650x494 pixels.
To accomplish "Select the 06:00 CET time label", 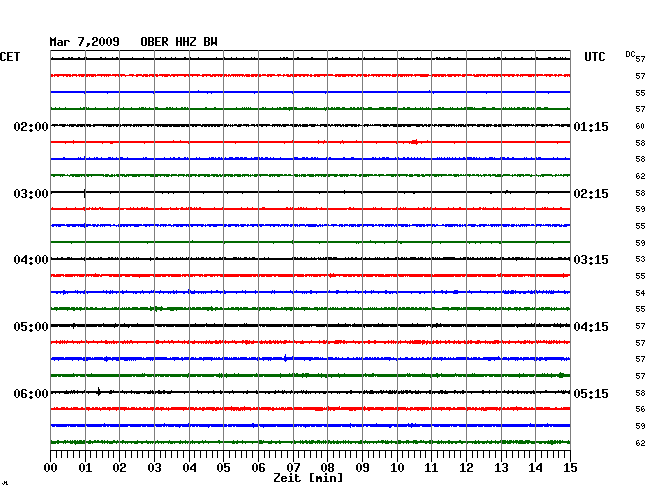I will 31,393.
